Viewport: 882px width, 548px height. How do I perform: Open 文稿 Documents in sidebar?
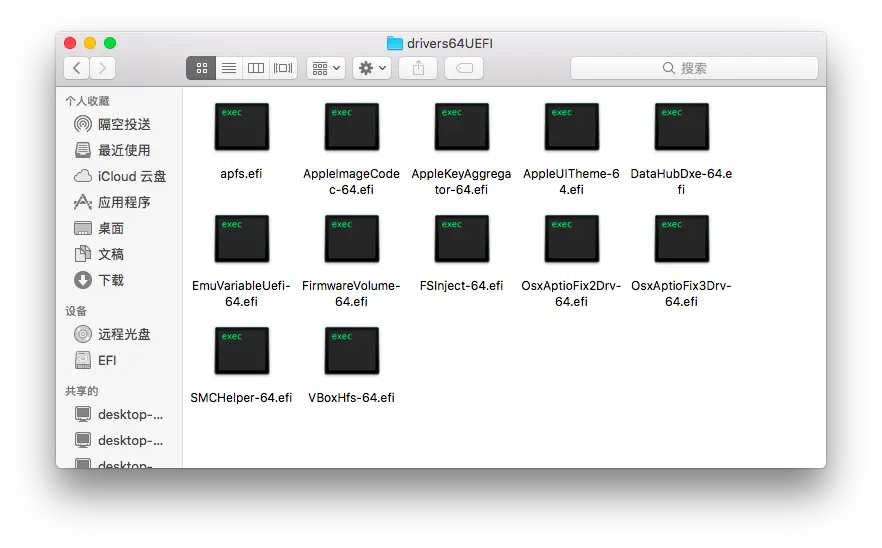click(99, 254)
